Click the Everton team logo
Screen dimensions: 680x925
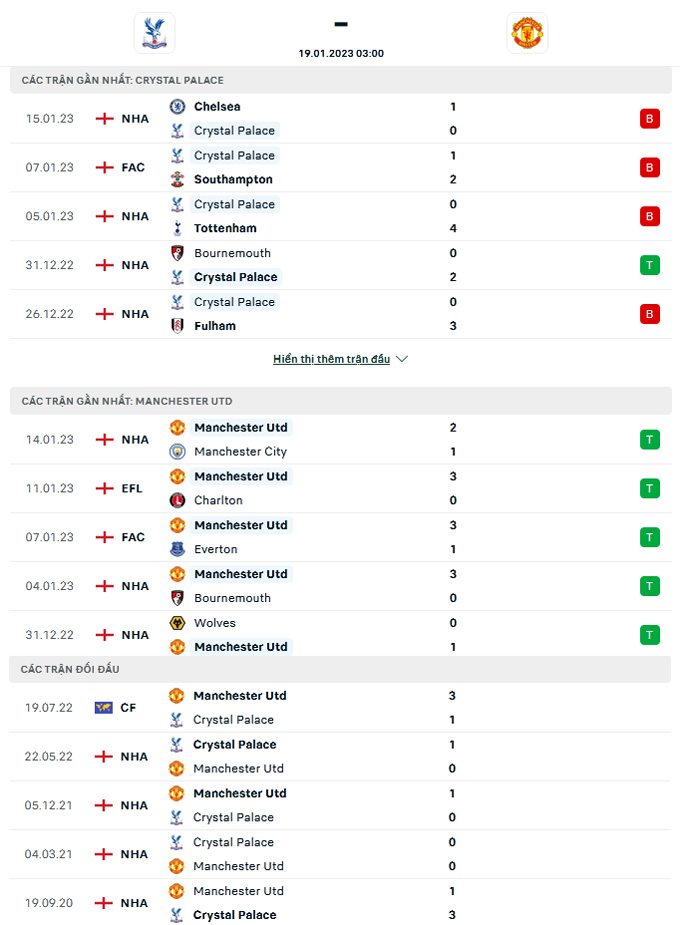point(177,549)
